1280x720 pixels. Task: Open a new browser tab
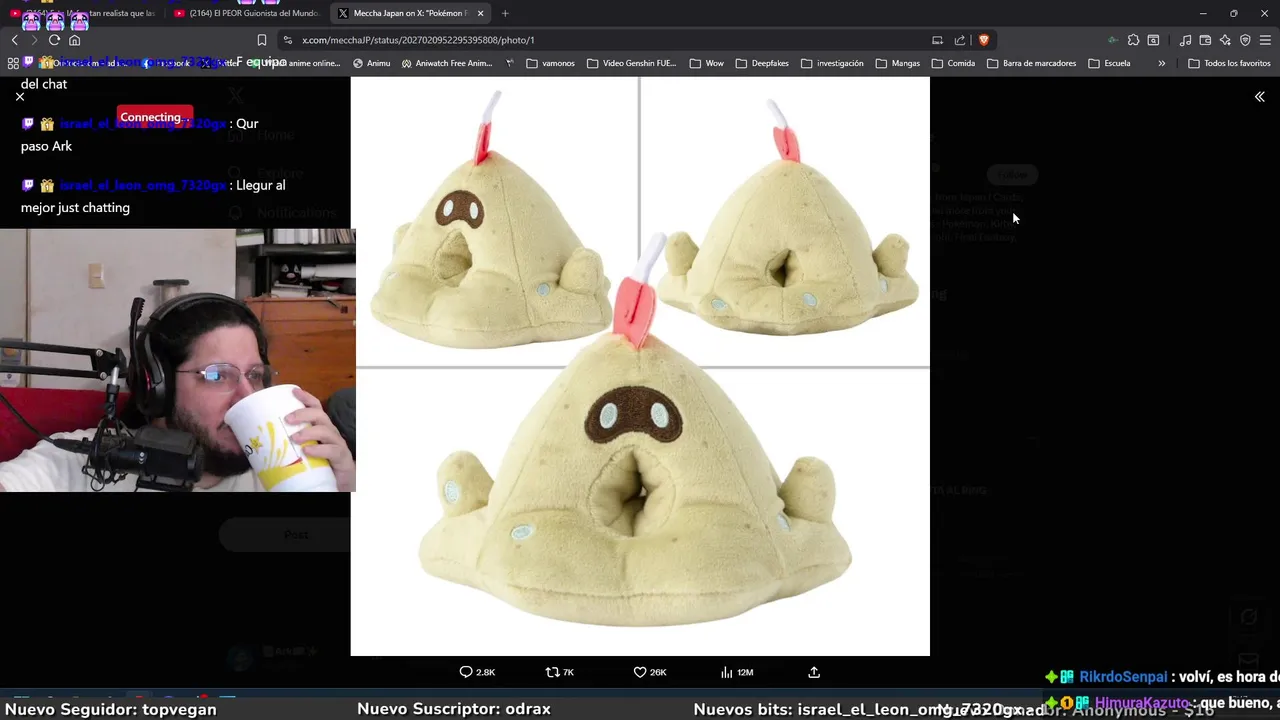[x=505, y=13]
